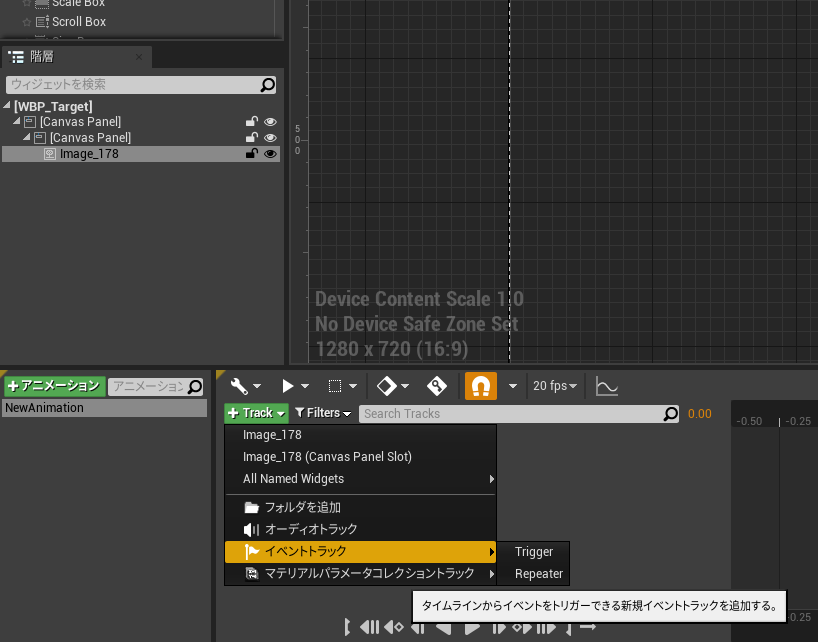The height and width of the screenshot is (642, 818).
Task: Jump to the start of playback range
Action: click(x=370, y=627)
